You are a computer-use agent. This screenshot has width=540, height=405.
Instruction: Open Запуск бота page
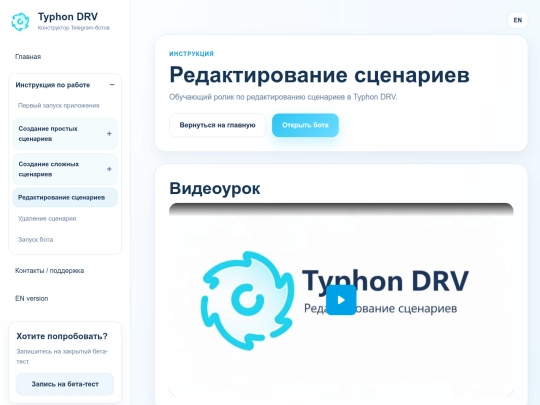click(35, 239)
